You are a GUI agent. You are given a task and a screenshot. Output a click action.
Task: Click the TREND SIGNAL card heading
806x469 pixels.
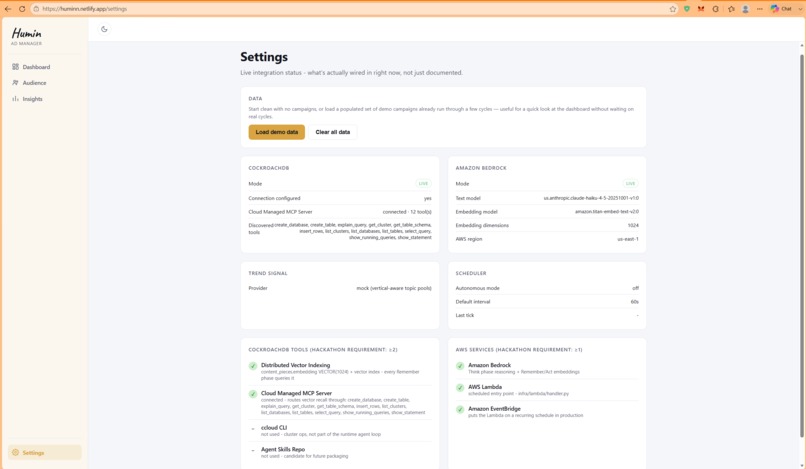point(268,274)
